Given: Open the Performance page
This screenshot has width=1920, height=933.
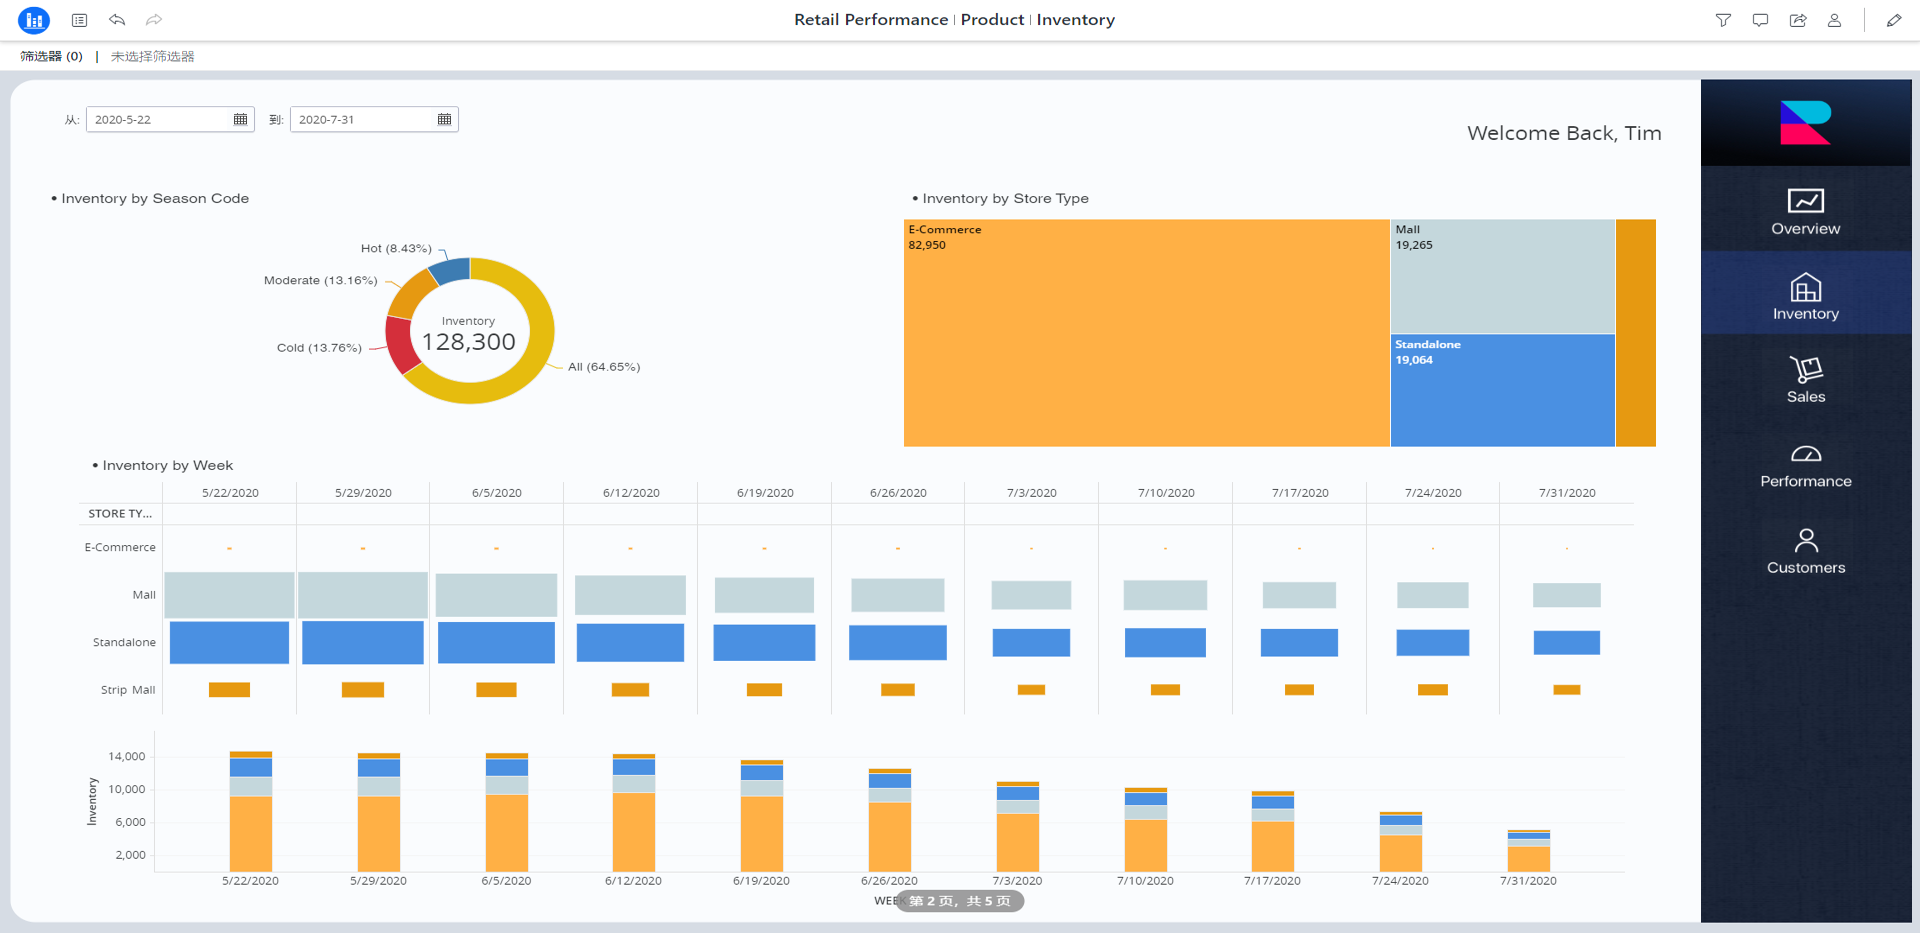Looking at the screenshot, I should tap(1805, 465).
